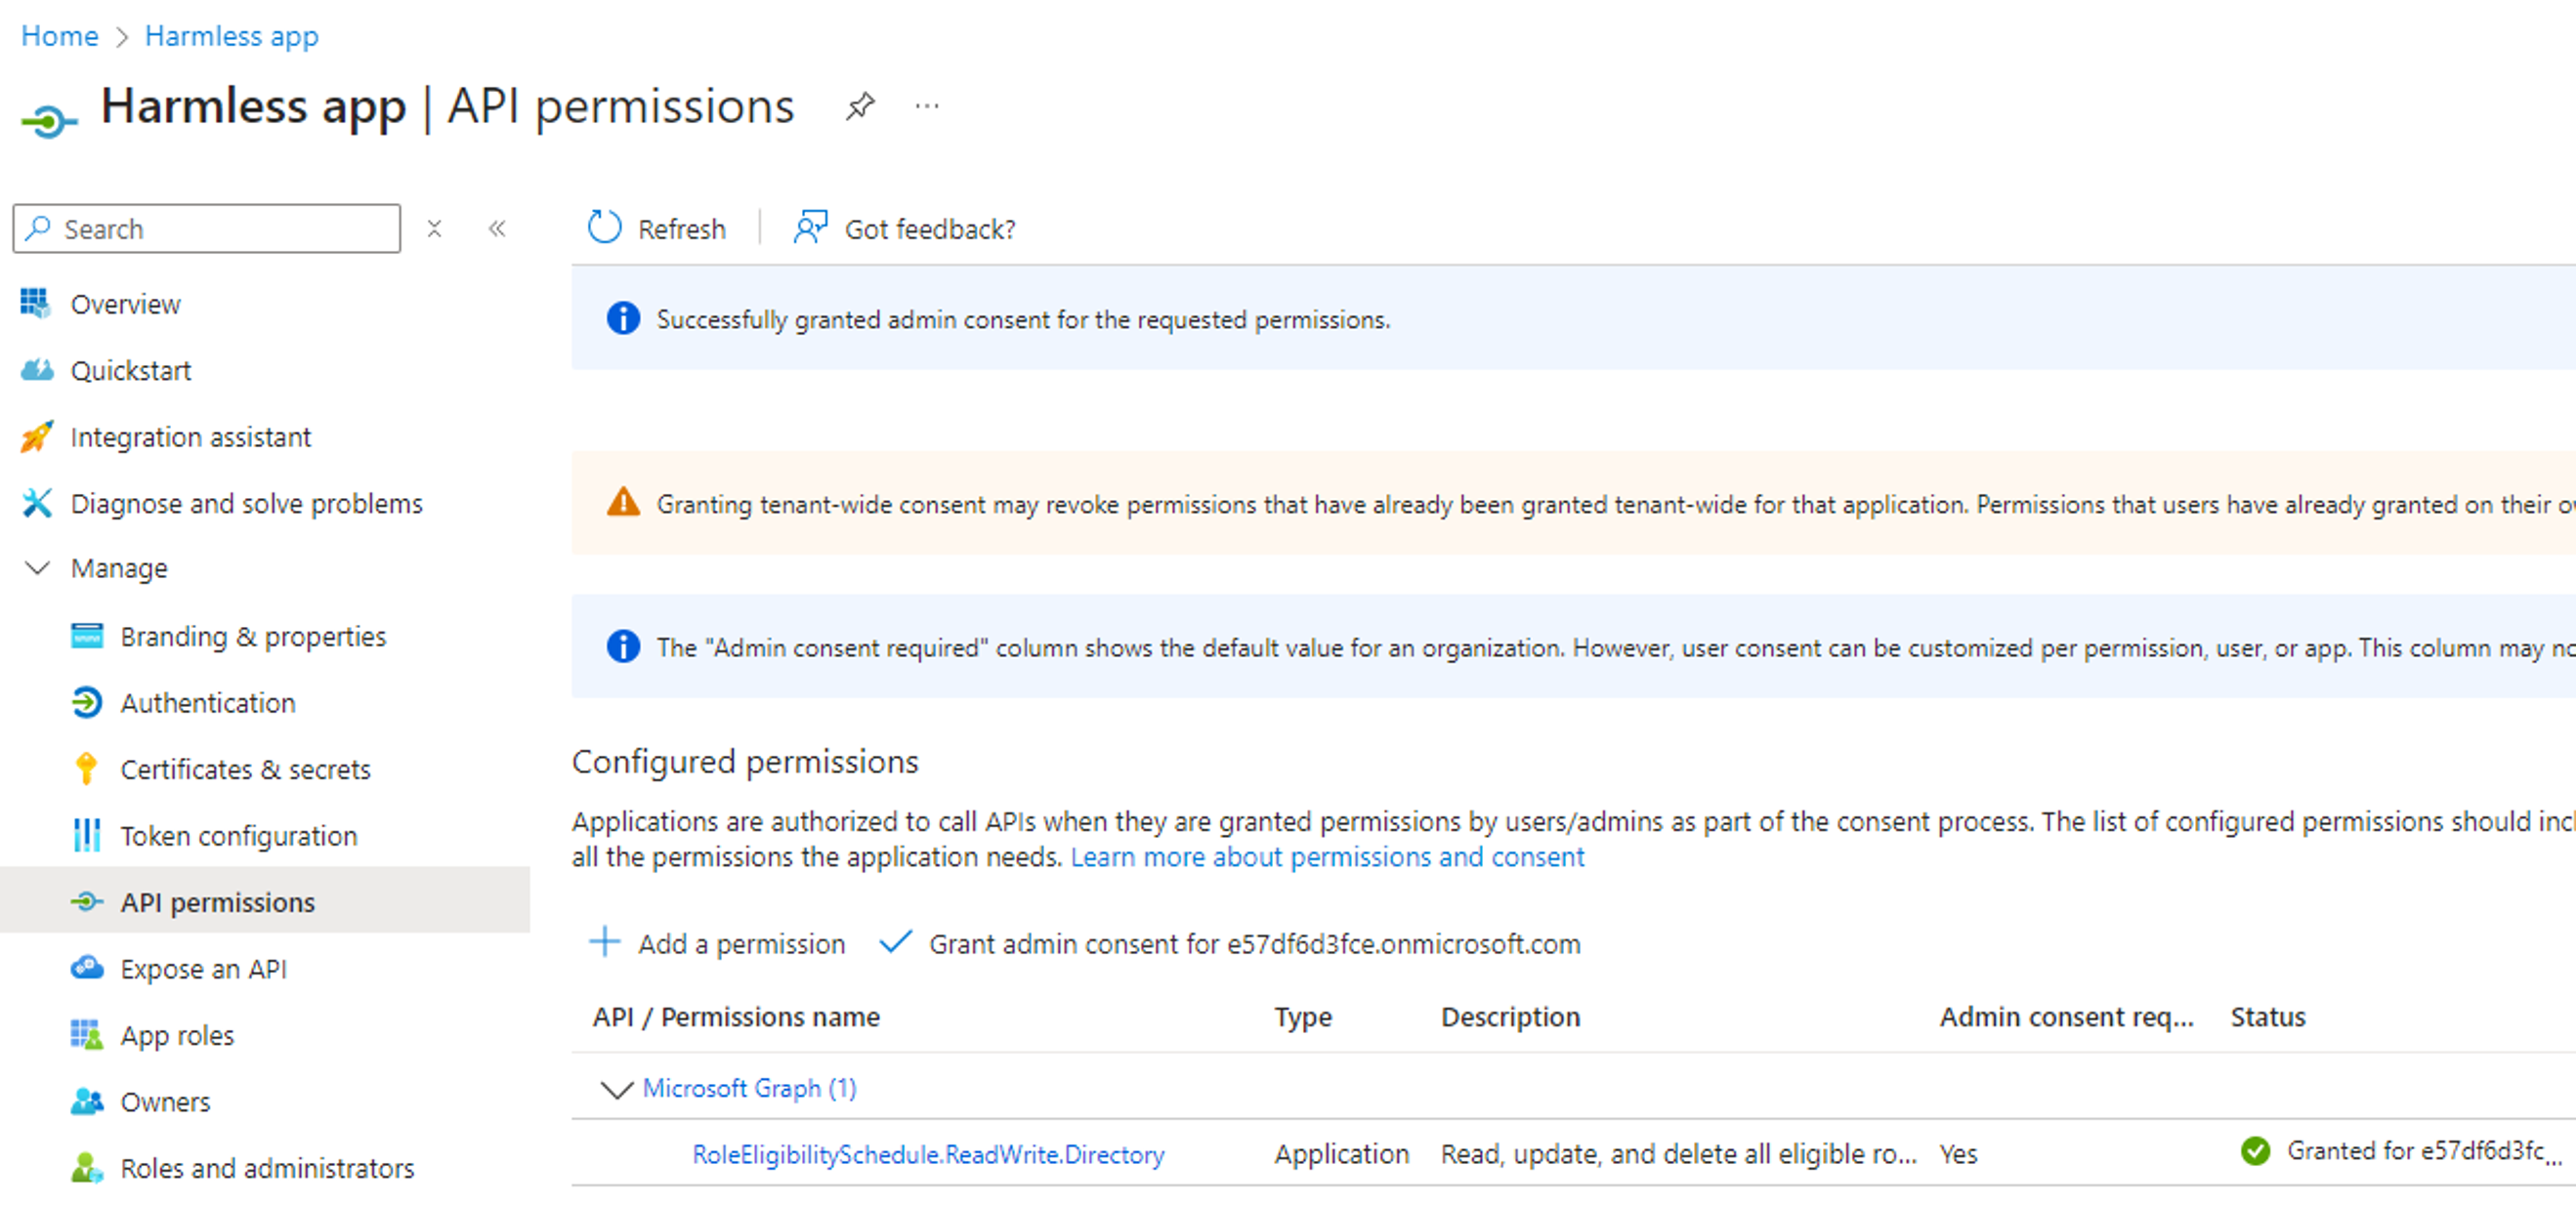Focus the sidebar Search field
Viewport: 2576px width, 1205px height.
pos(207,229)
